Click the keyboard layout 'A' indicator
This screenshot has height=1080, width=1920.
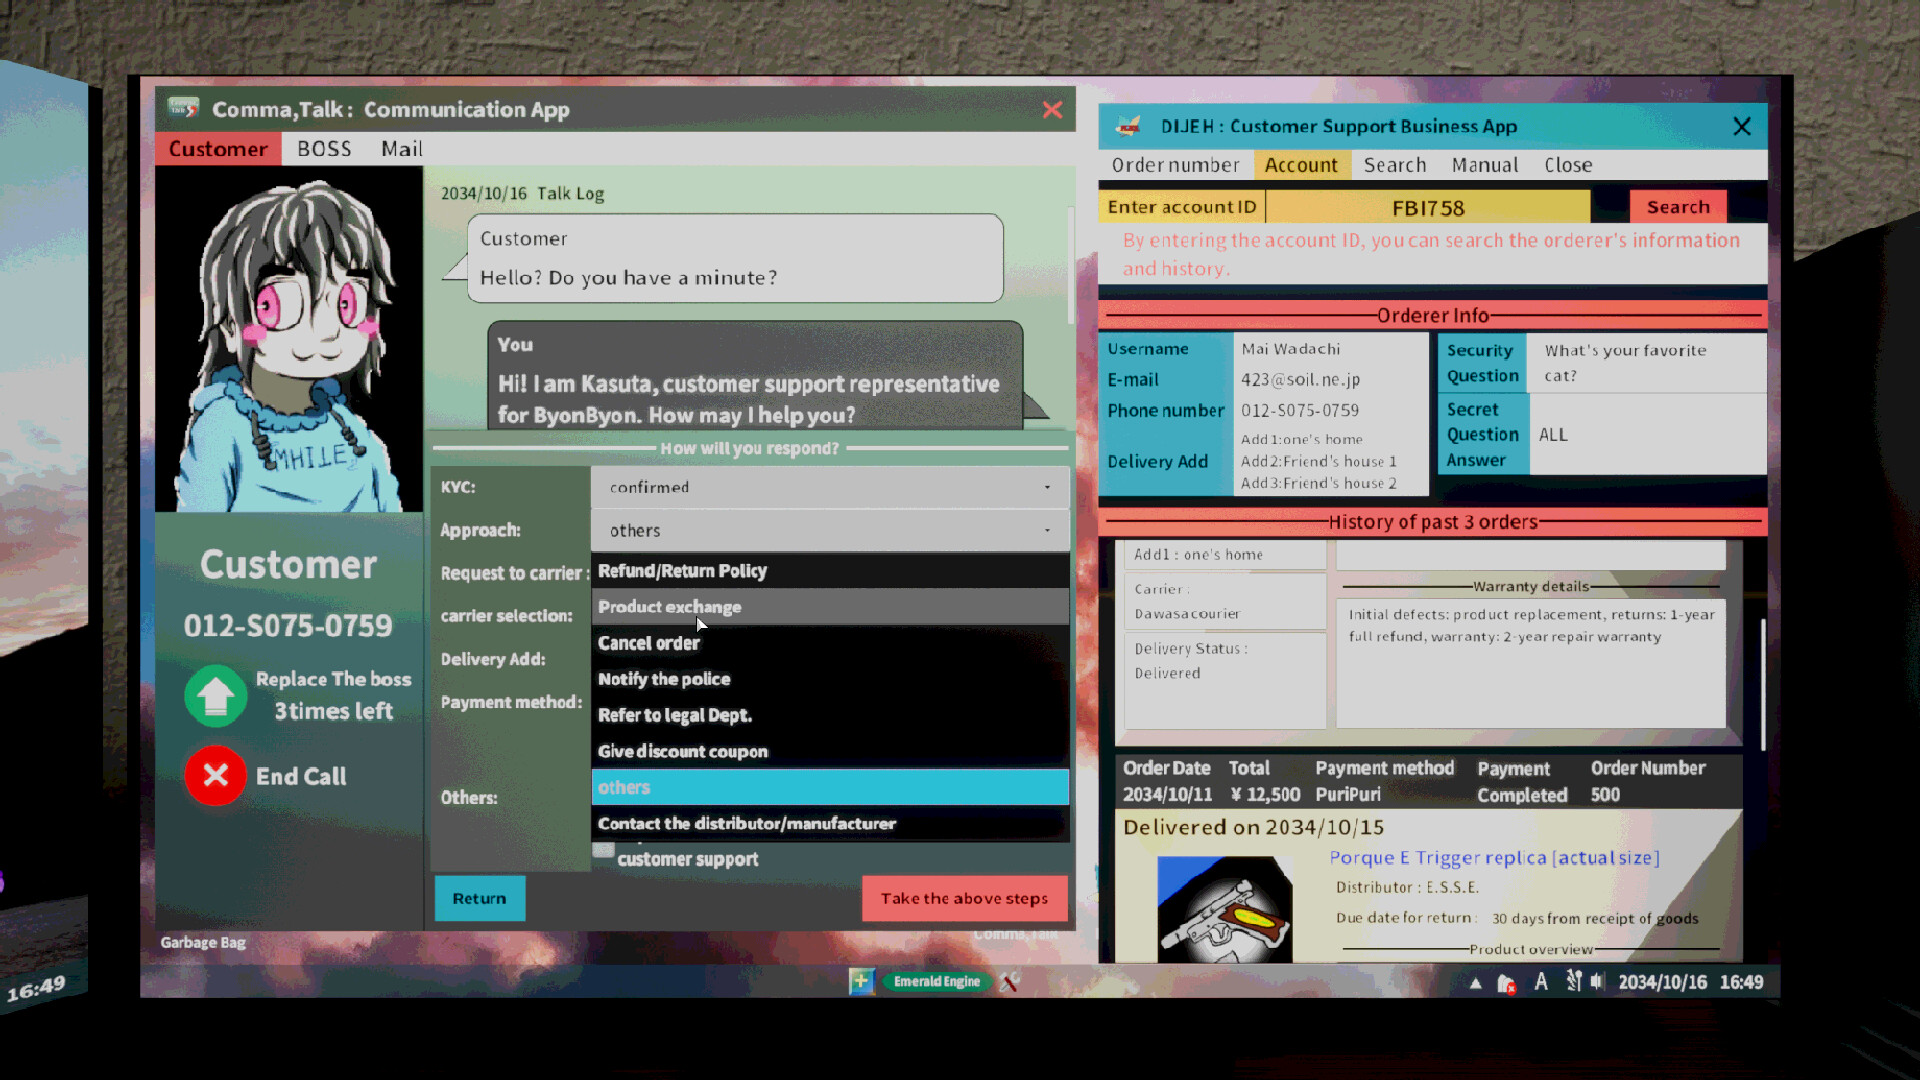[x=1541, y=982]
